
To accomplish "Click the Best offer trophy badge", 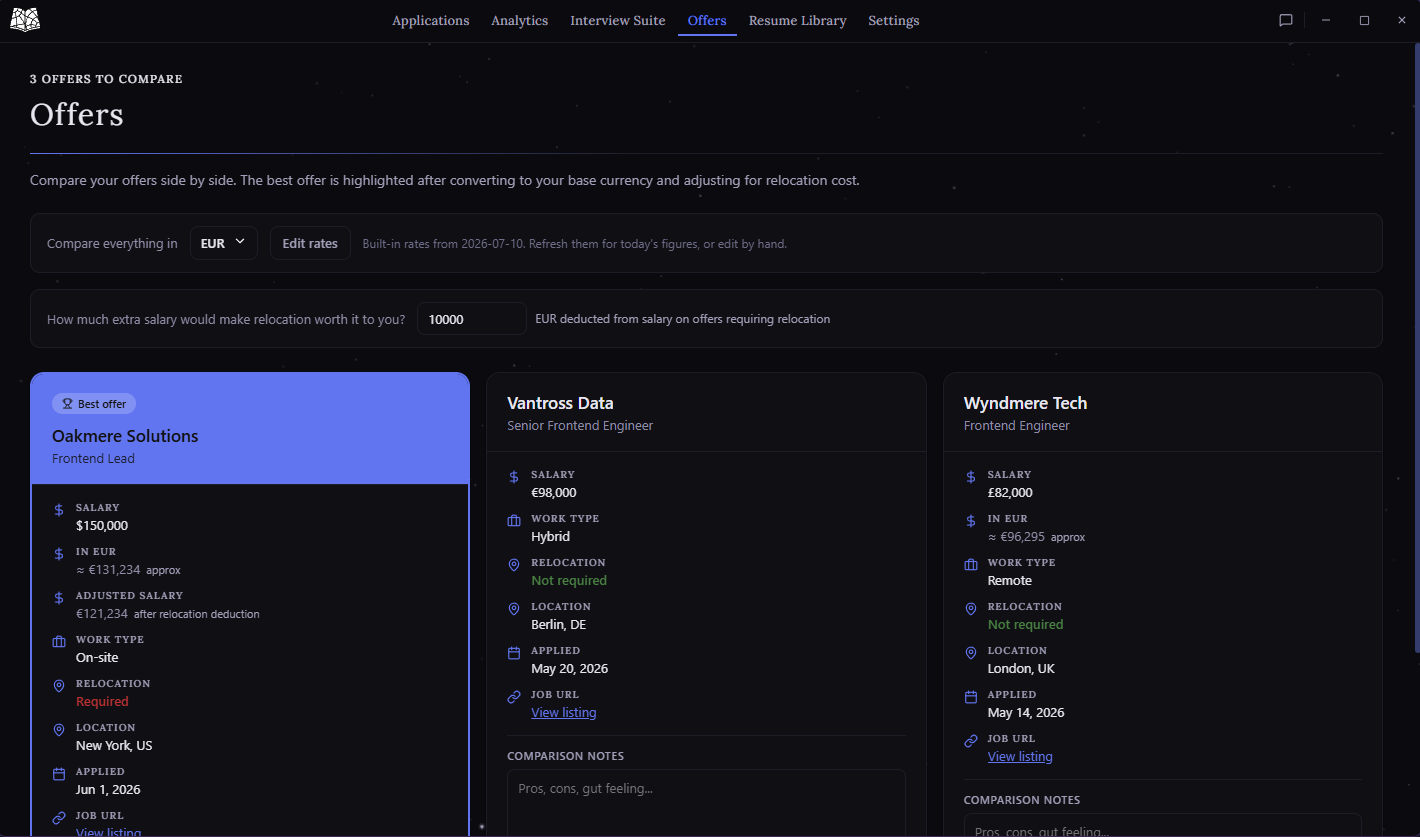I will coord(94,404).
